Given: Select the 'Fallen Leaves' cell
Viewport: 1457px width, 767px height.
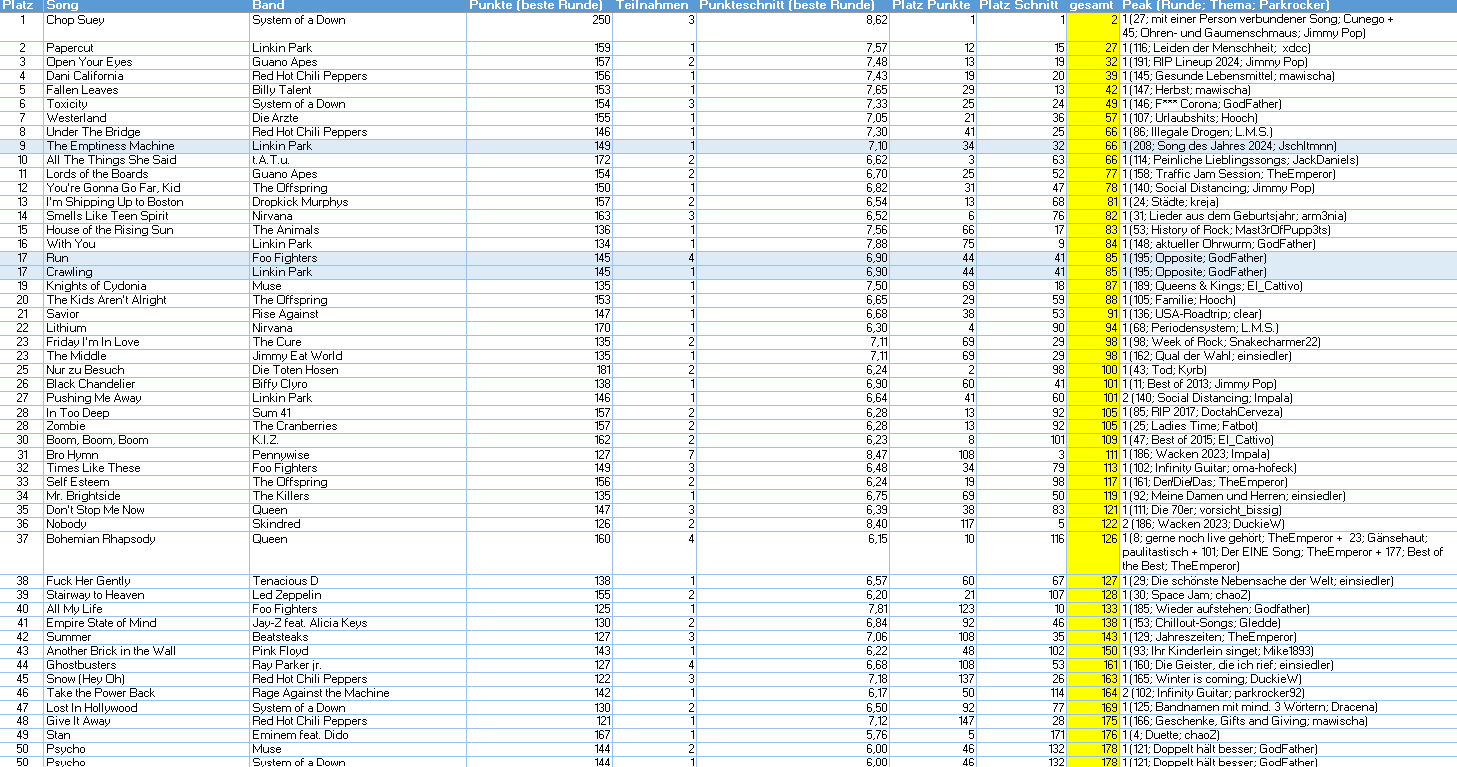Looking at the screenshot, I should pyautogui.click(x=146, y=90).
